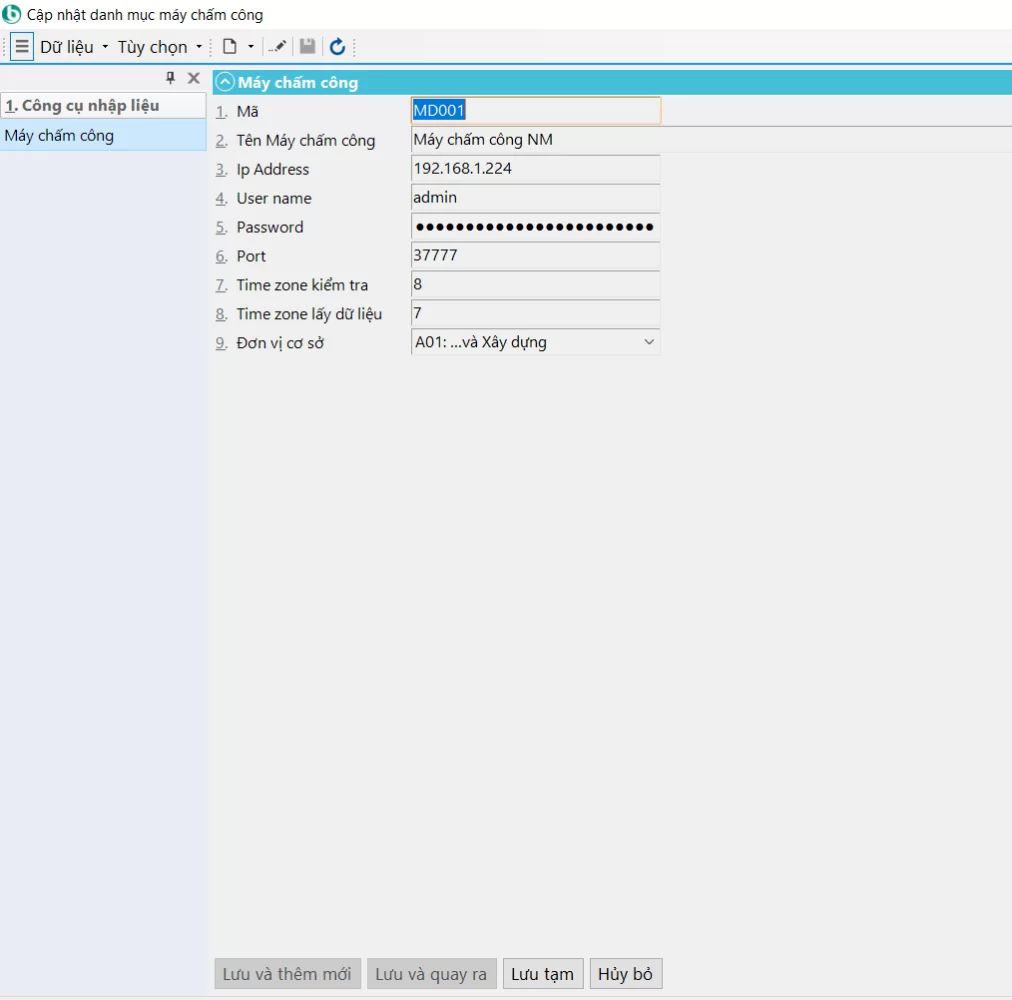The image size is (1012, 1000).
Task: Click the Ip Address input field
Action: (535, 169)
